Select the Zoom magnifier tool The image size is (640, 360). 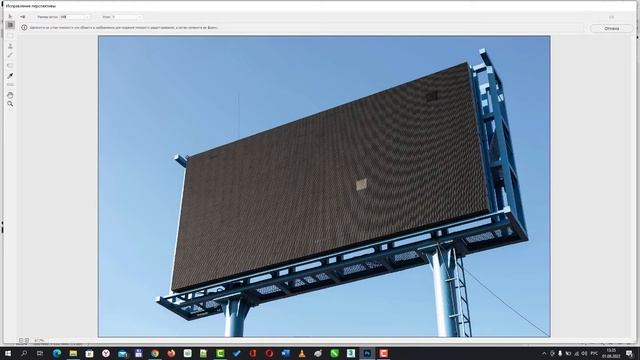pos(10,104)
